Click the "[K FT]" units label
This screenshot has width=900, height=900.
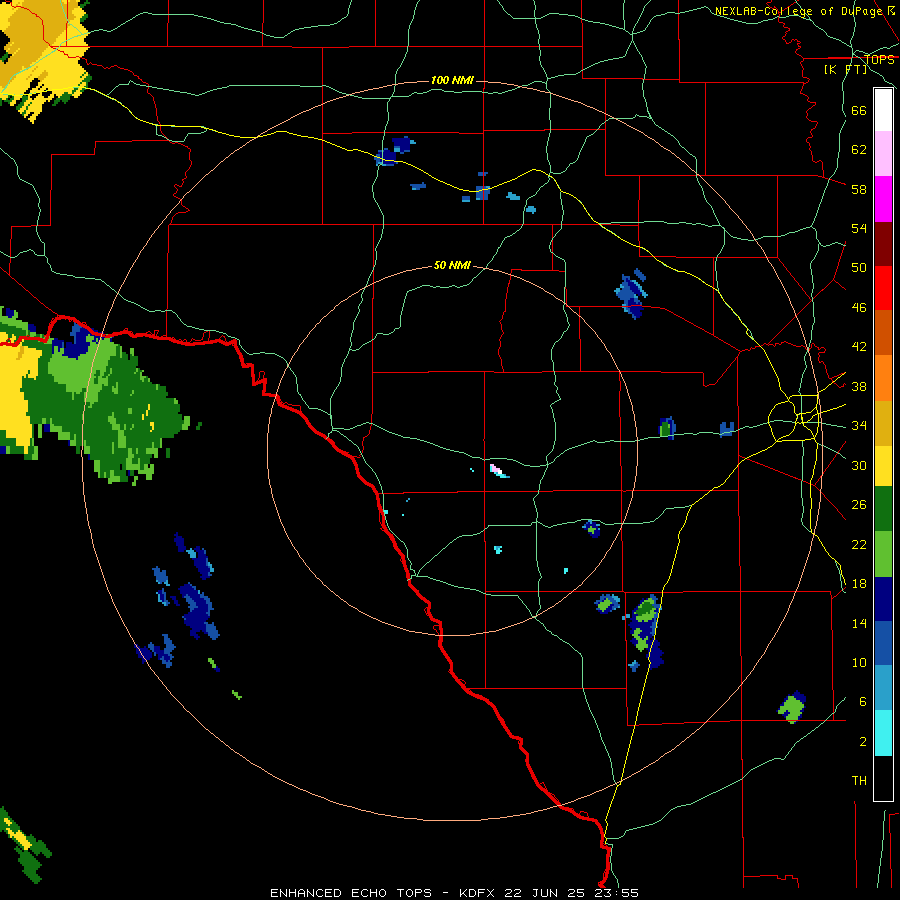pyautogui.click(x=845, y=69)
